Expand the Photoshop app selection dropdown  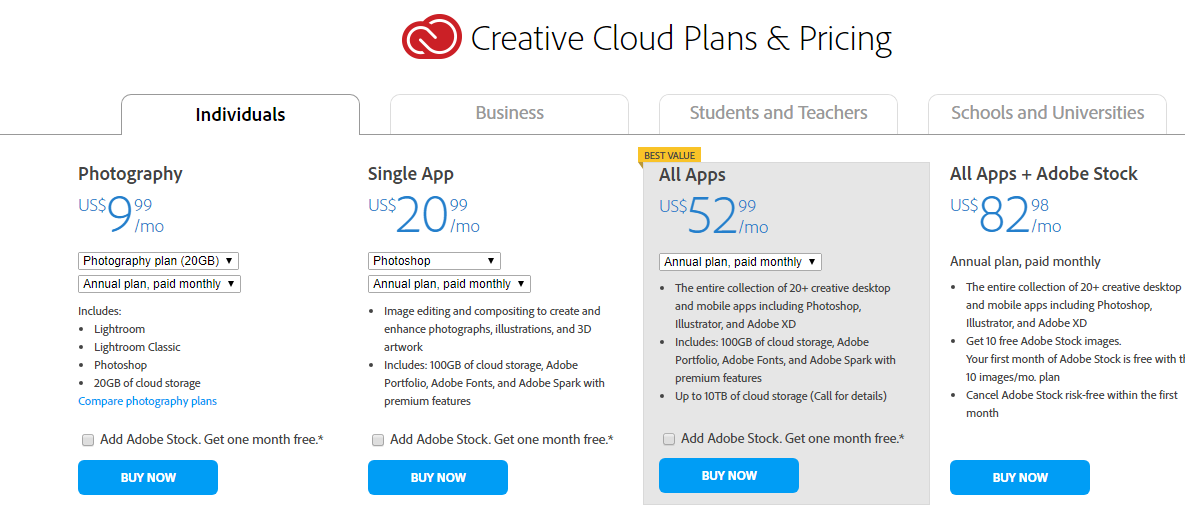click(x=434, y=261)
